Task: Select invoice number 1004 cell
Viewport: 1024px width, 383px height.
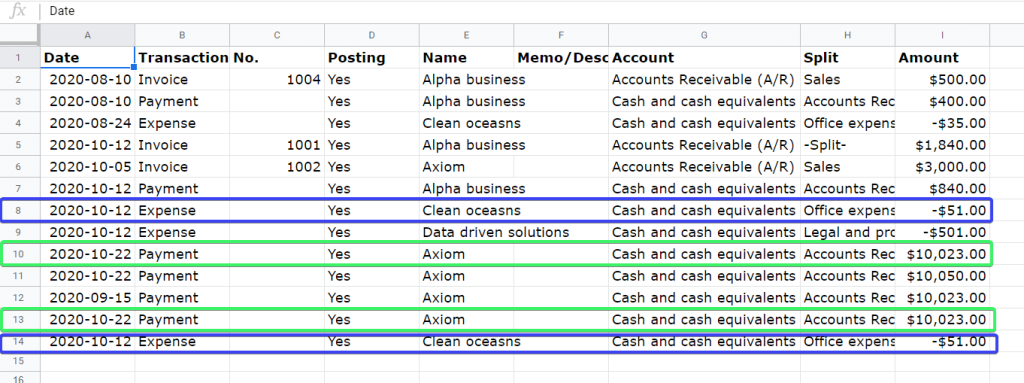Action: point(277,80)
